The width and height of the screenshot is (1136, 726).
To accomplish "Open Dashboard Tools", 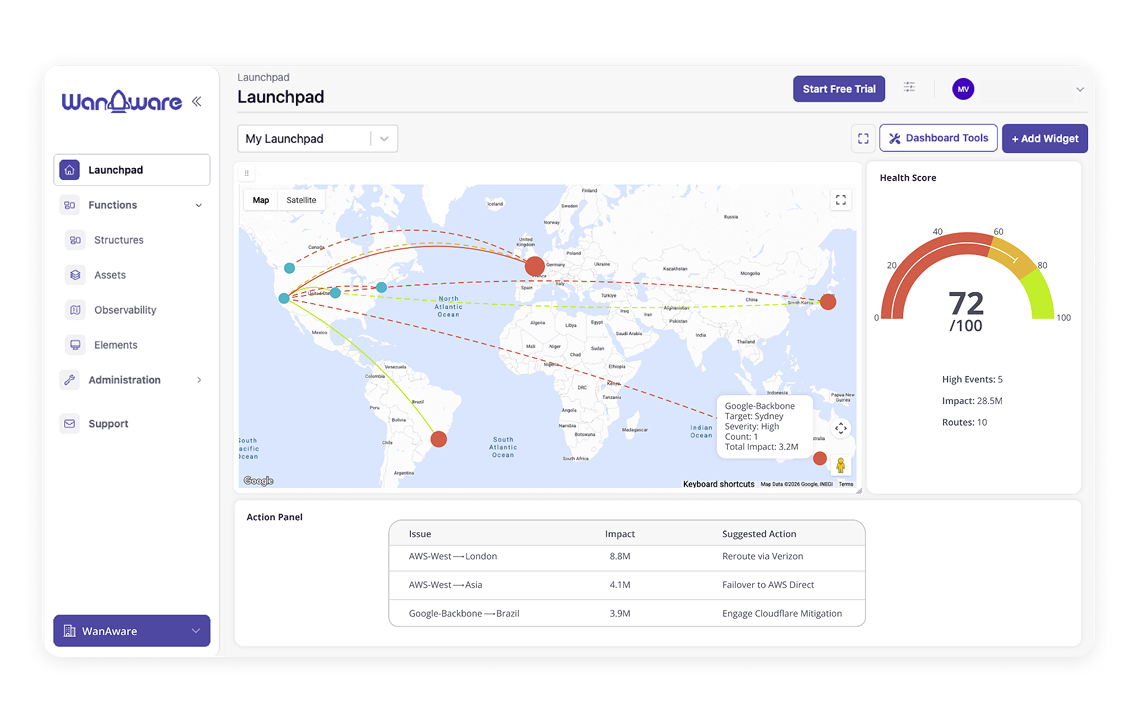I will (x=938, y=138).
